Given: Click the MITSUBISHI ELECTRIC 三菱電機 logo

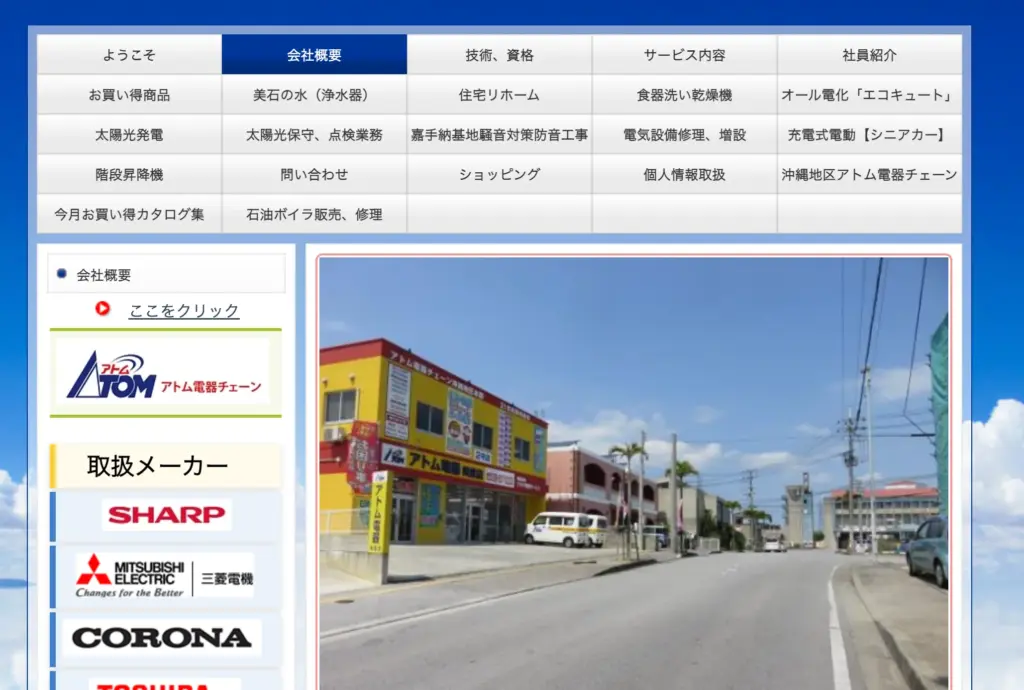Looking at the screenshot, I should coord(165,575).
